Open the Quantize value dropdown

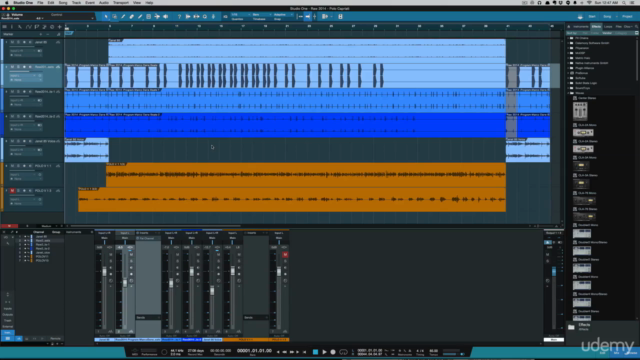[x=240, y=15]
